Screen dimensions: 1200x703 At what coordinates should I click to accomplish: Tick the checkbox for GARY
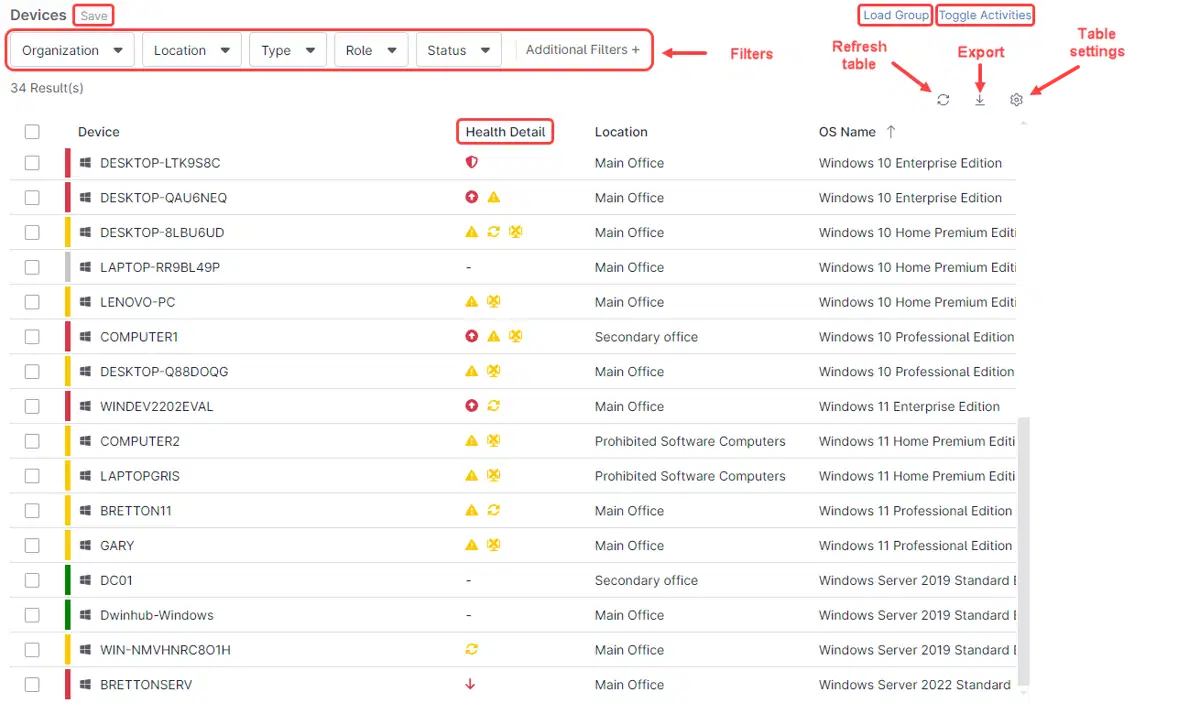(32, 545)
